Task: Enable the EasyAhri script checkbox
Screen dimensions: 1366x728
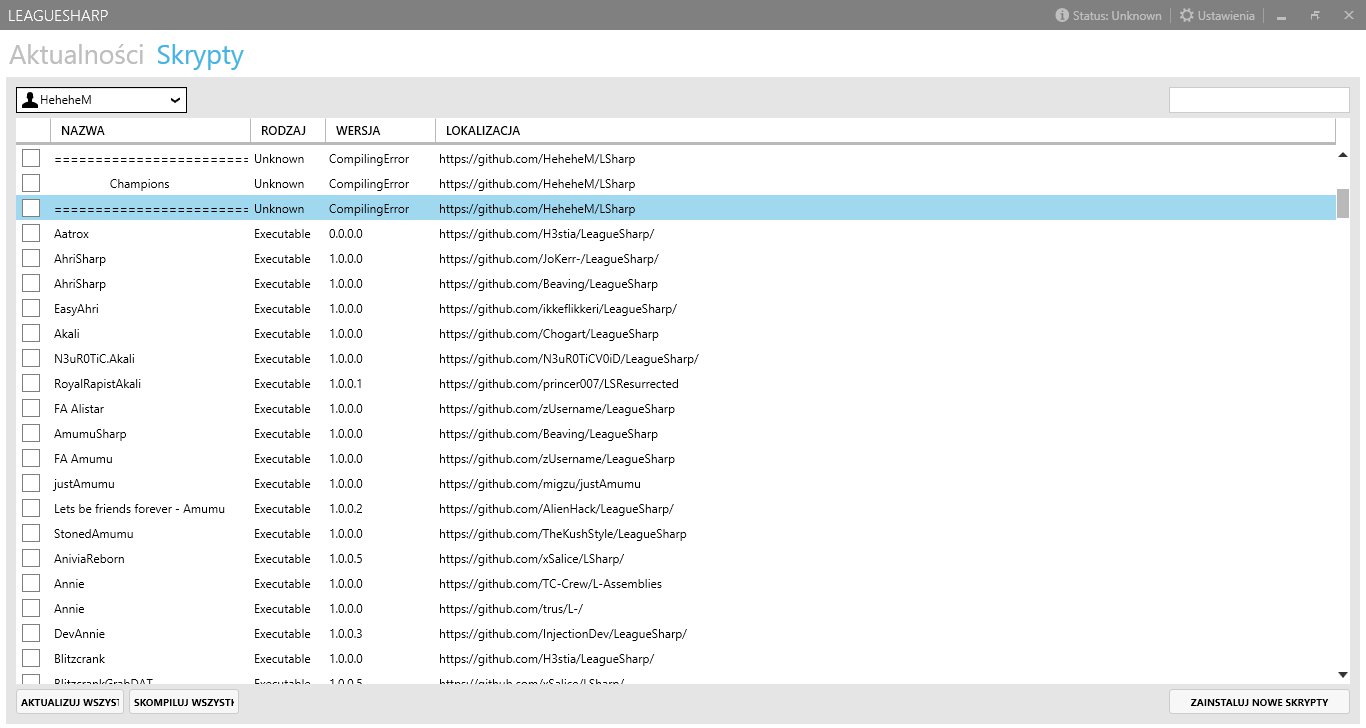Action: pyautogui.click(x=31, y=308)
